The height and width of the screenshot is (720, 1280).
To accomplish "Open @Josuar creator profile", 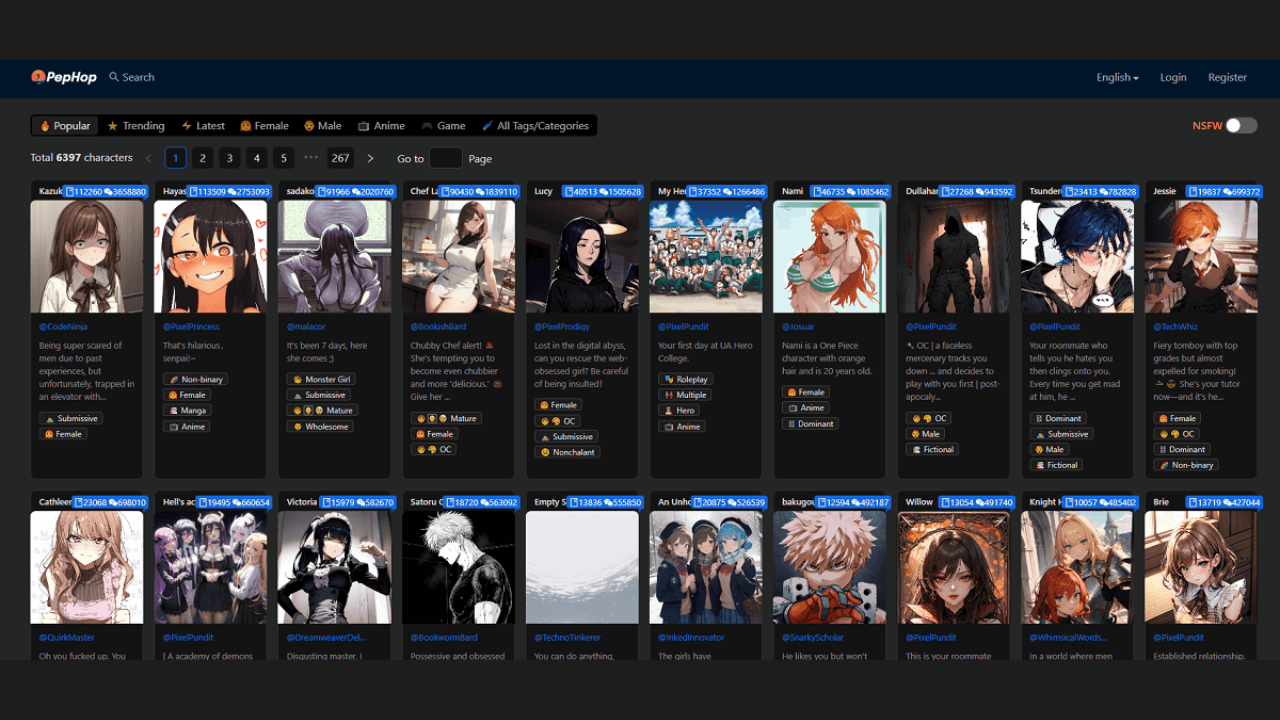I will pyautogui.click(x=798, y=326).
